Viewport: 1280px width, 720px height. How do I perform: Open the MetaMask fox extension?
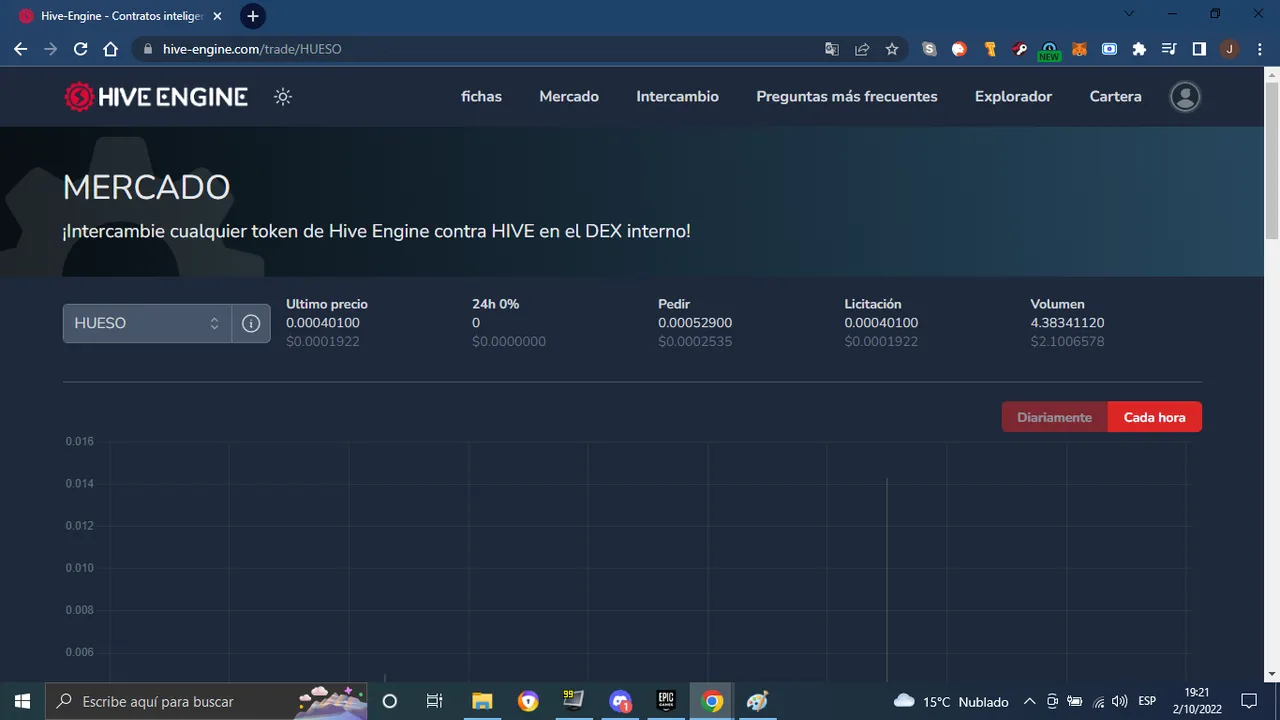(1079, 49)
